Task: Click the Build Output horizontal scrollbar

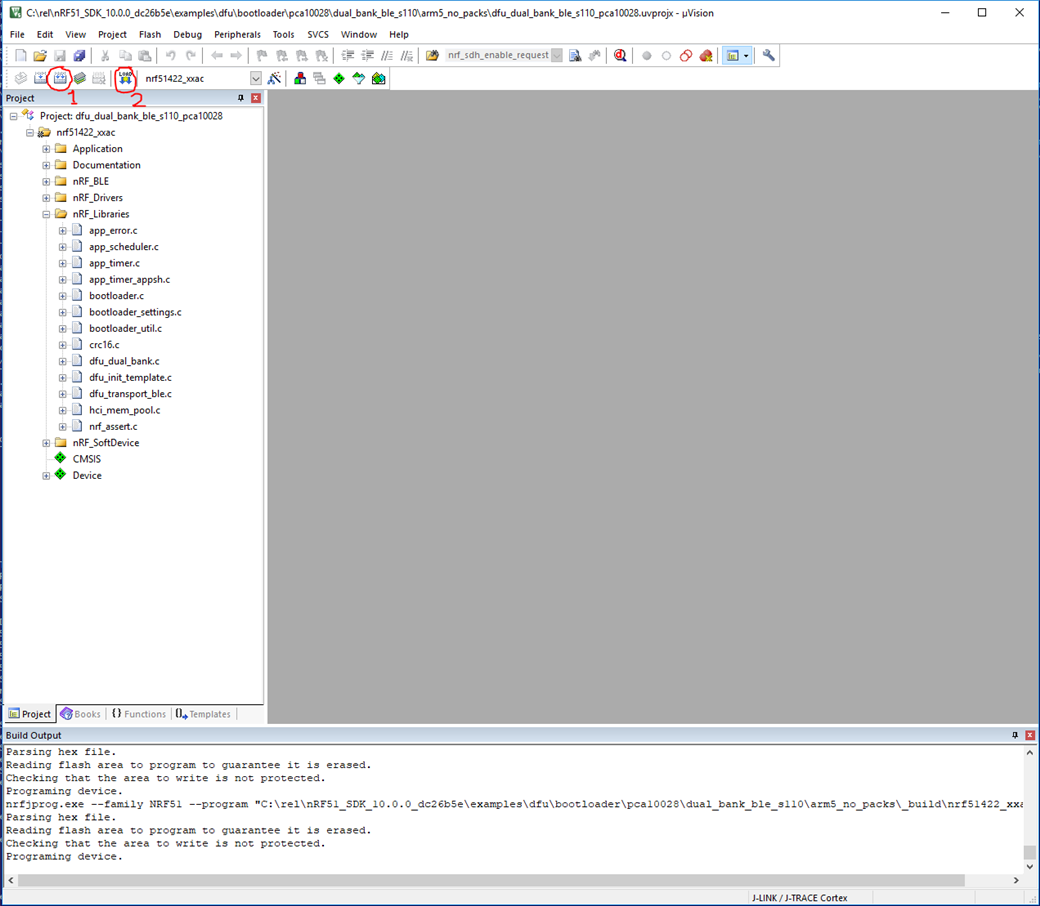Action: pyautogui.click(x=491, y=880)
